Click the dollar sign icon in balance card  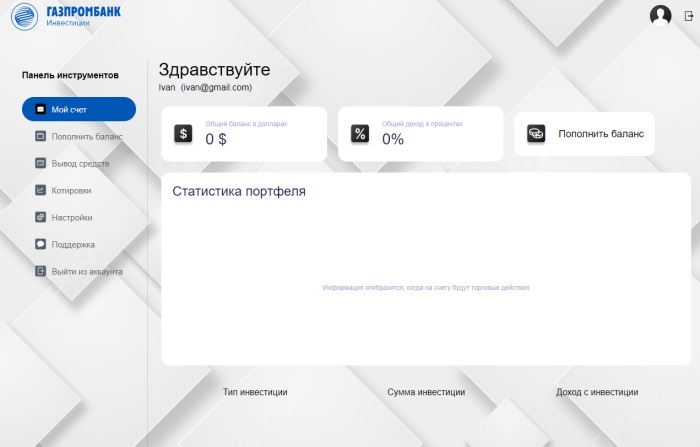click(183, 133)
